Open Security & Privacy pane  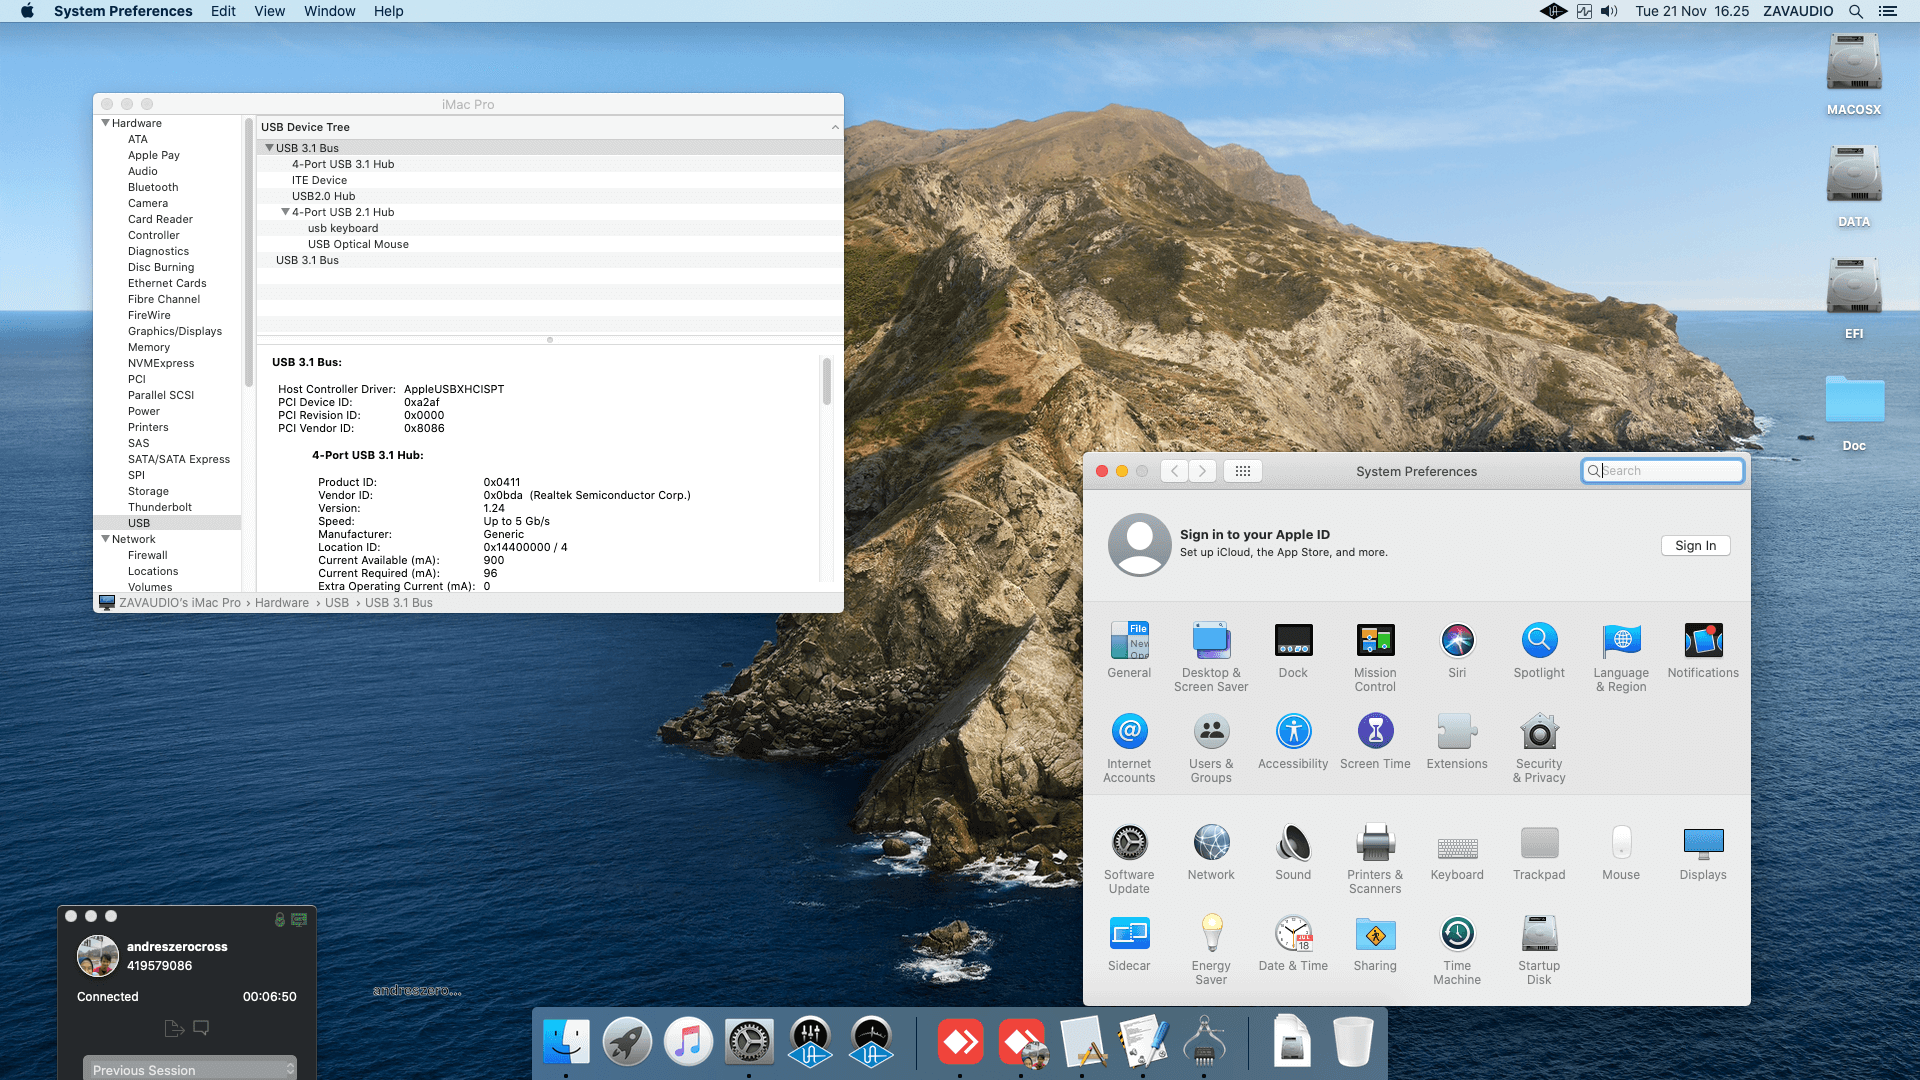click(1539, 748)
